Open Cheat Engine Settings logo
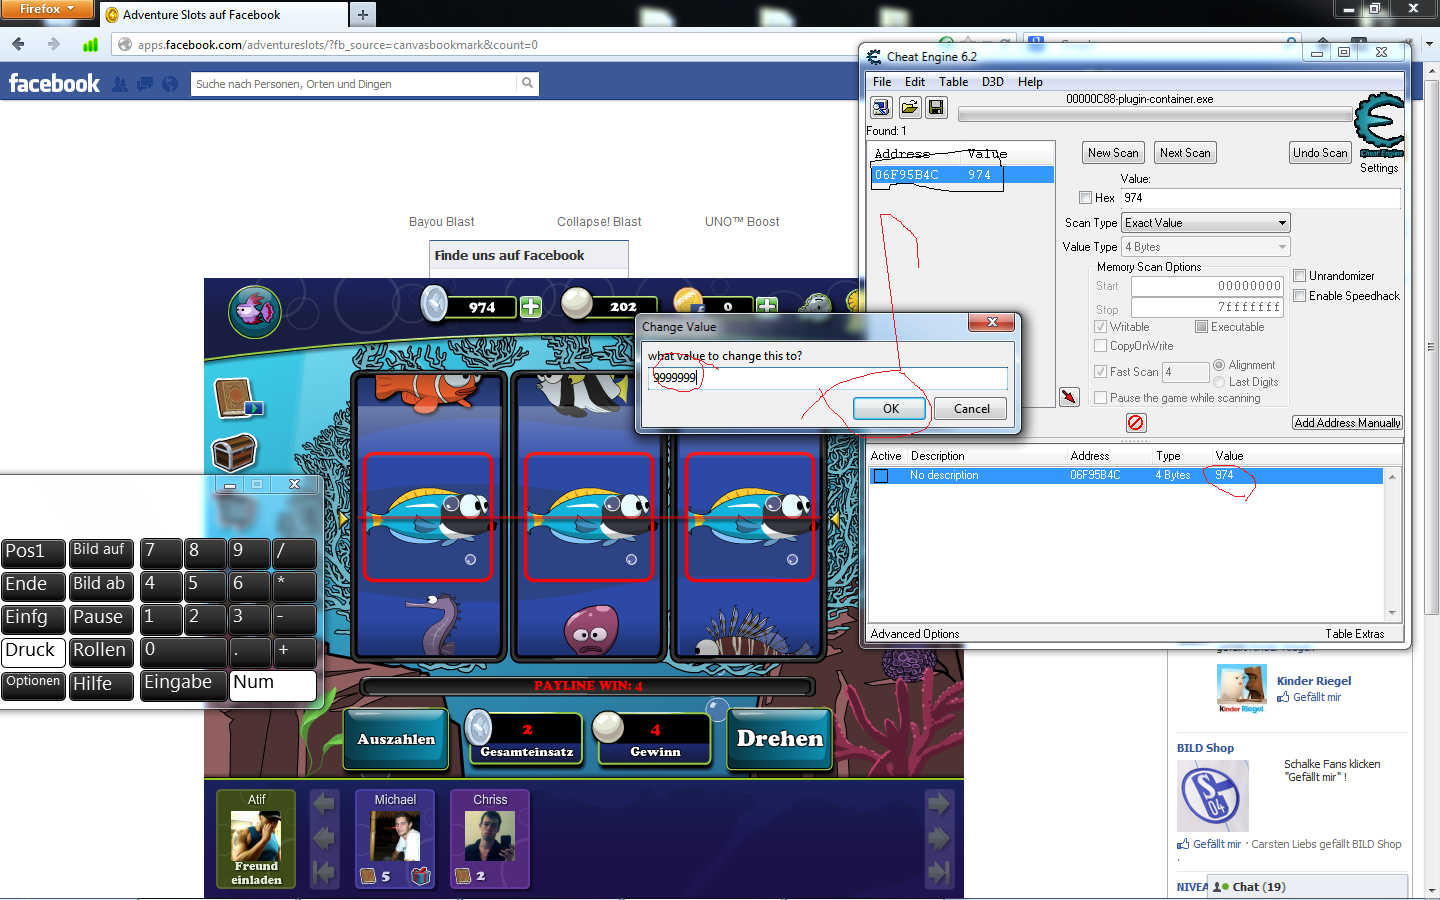Screen dimensions: 1440x900 click(1379, 127)
